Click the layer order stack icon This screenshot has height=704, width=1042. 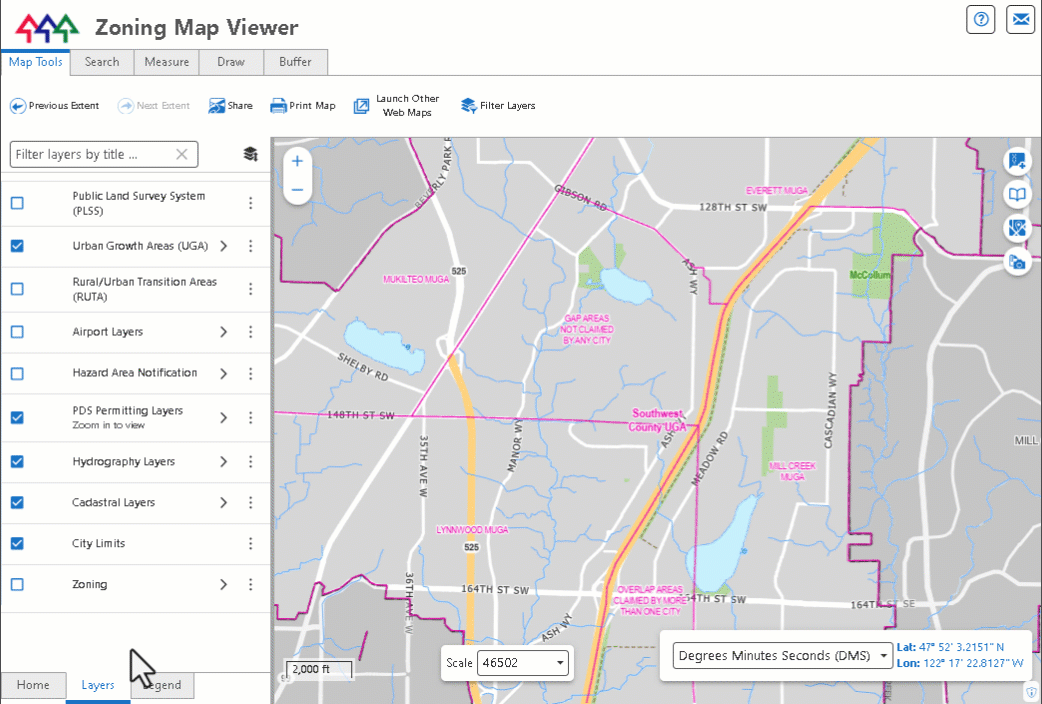tap(251, 154)
